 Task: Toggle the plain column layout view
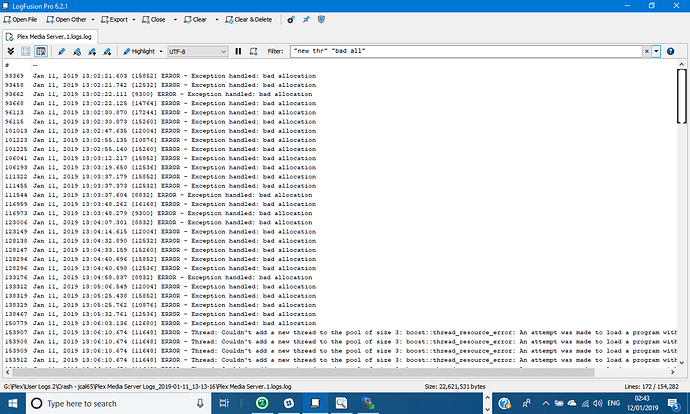pos(26,51)
